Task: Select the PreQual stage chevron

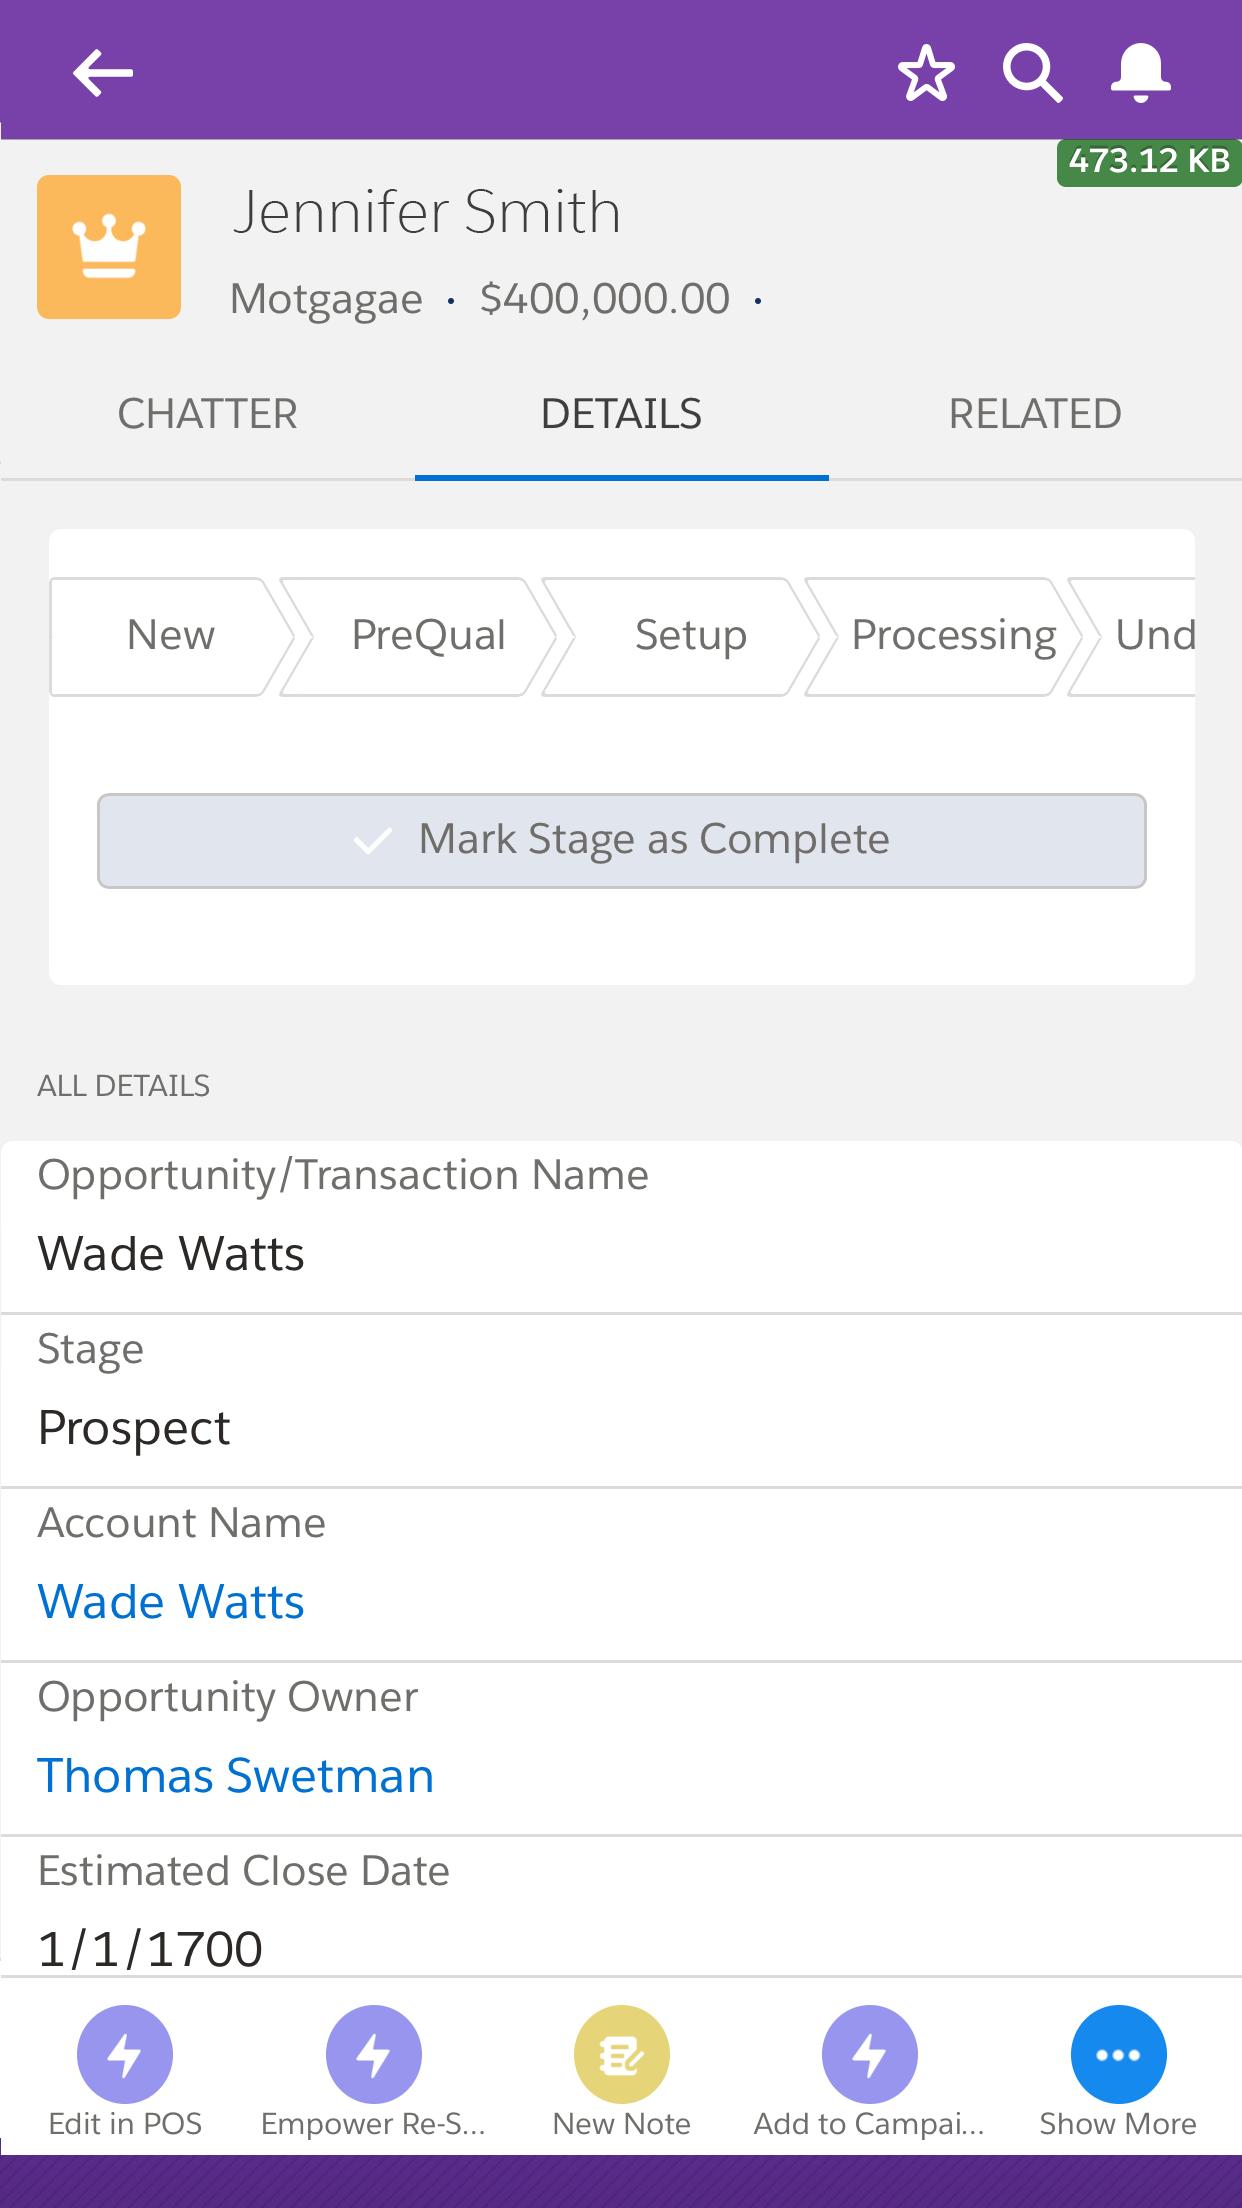Action: (428, 636)
